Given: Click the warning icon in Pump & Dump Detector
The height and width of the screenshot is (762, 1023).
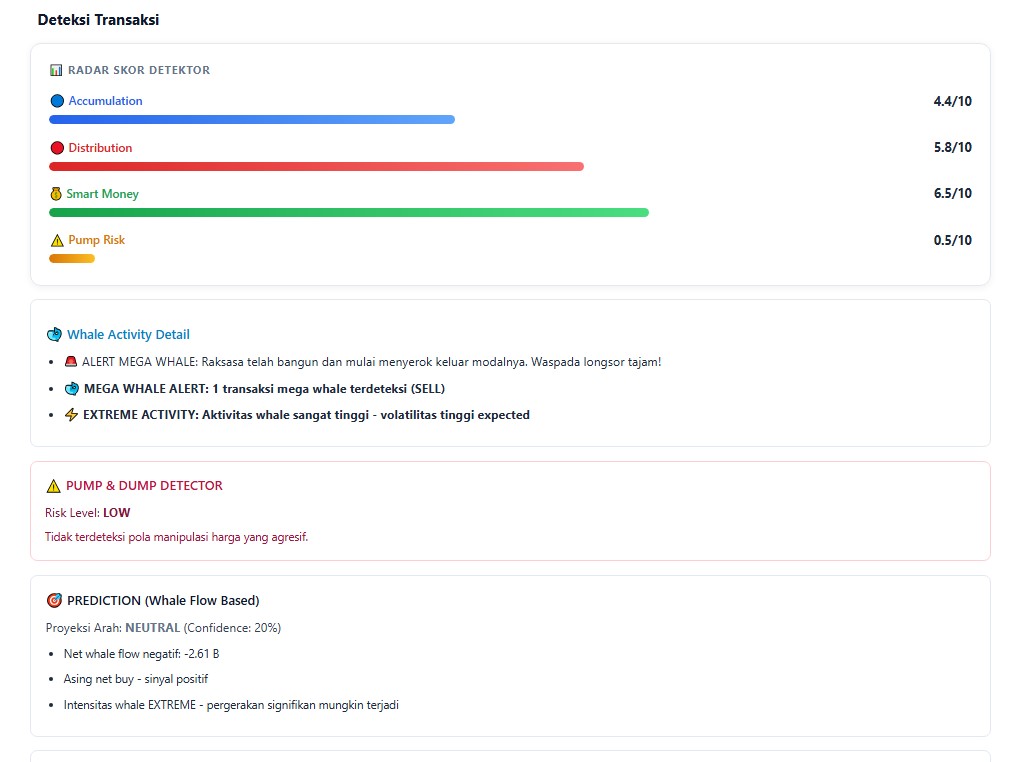Looking at the screenshot, I should 54,486.
